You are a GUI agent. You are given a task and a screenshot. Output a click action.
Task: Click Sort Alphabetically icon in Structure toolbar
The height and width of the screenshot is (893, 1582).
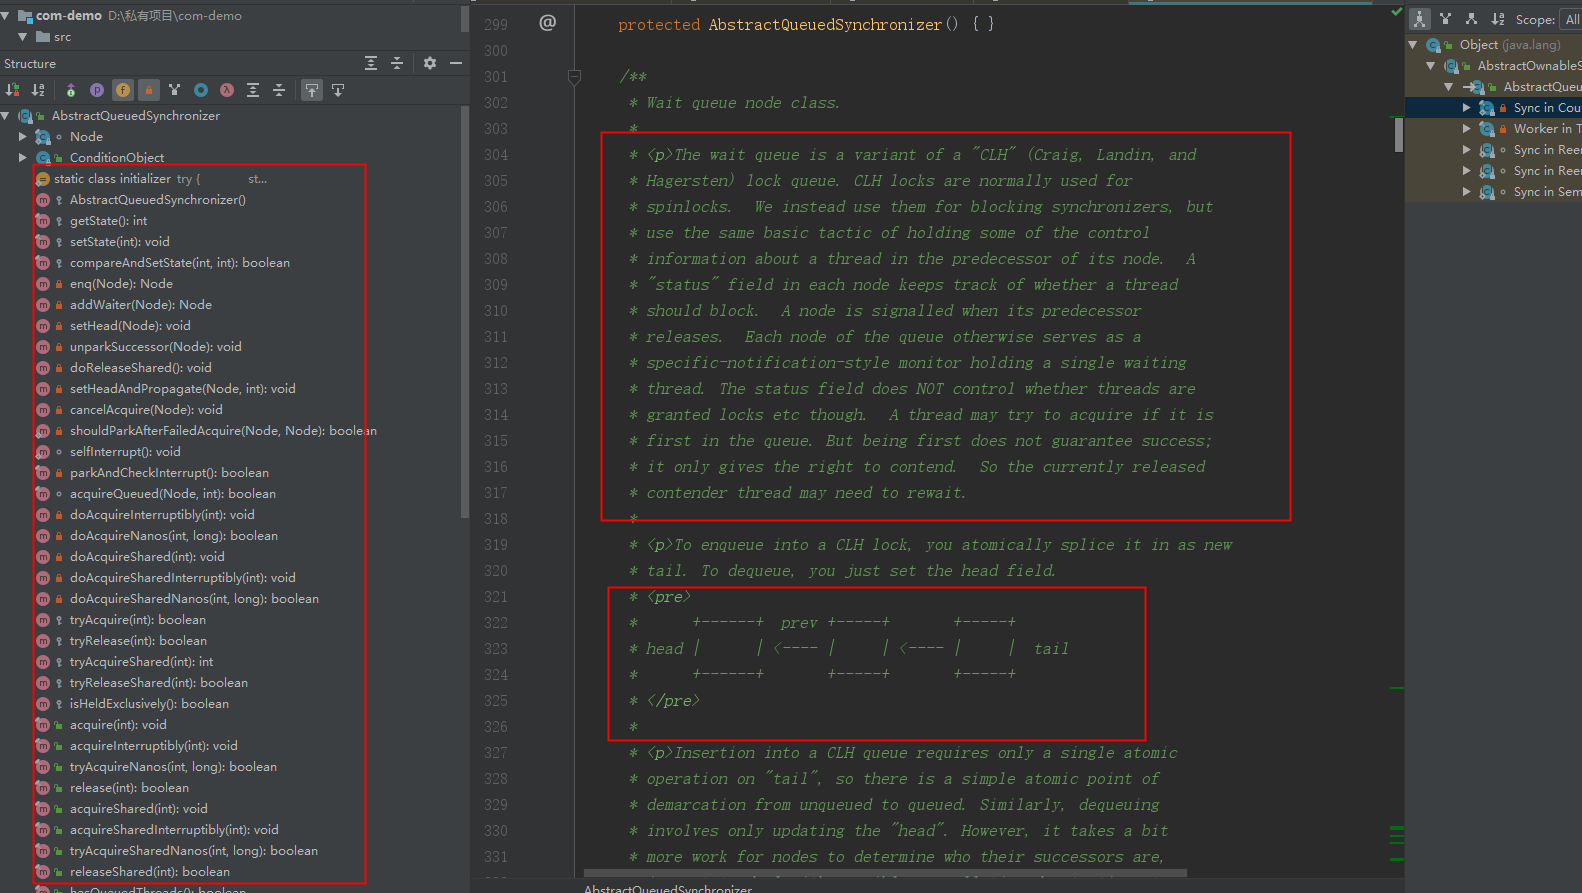pyautogui.click(x=38, y=90)
